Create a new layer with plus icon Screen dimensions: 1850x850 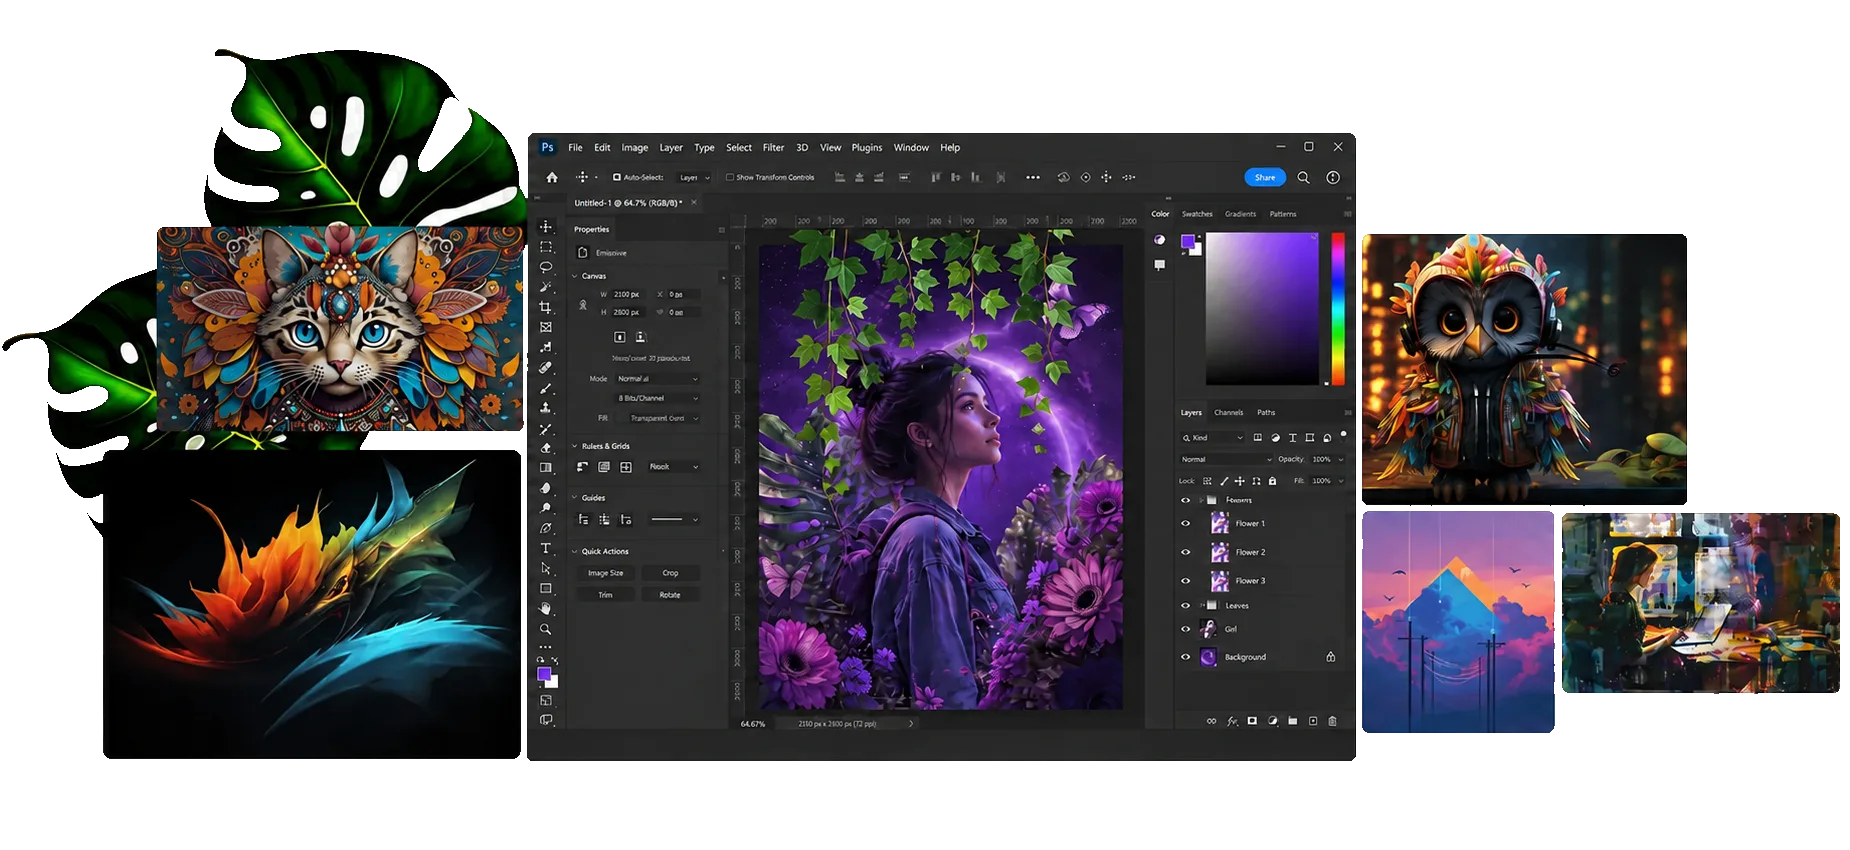(x=1313, y=721)
